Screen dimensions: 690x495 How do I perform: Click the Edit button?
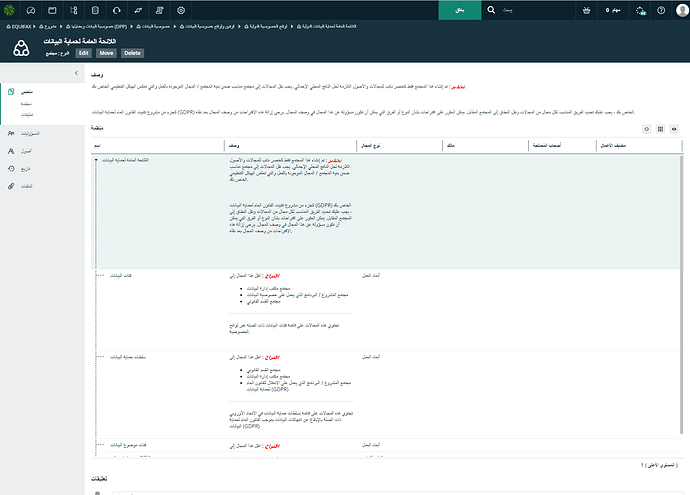pos(84,53)
